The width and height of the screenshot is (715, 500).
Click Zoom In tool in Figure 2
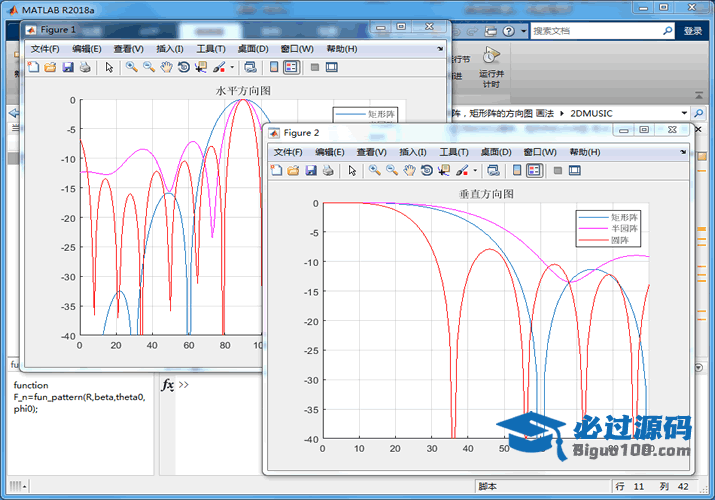click(x=374, y=171)
